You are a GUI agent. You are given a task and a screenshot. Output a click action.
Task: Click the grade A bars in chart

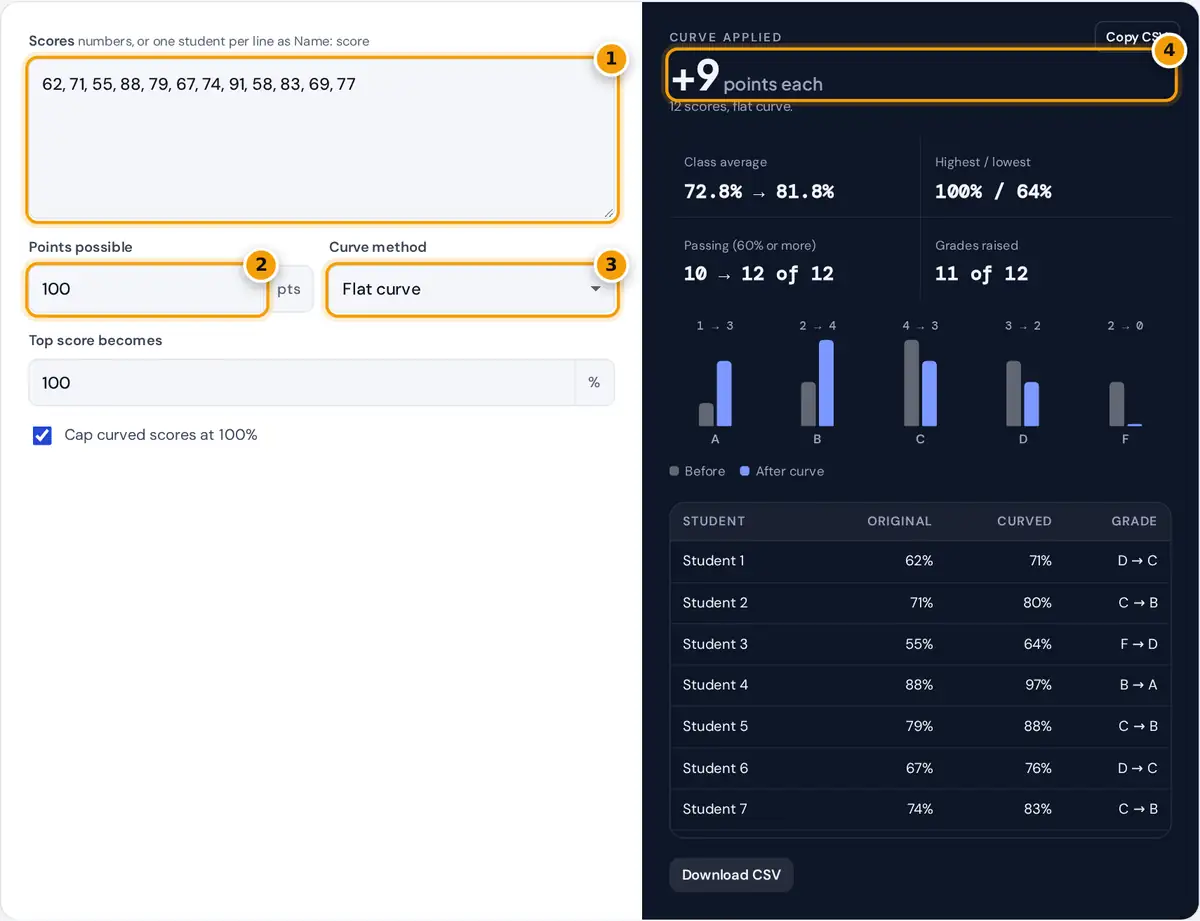715,393
